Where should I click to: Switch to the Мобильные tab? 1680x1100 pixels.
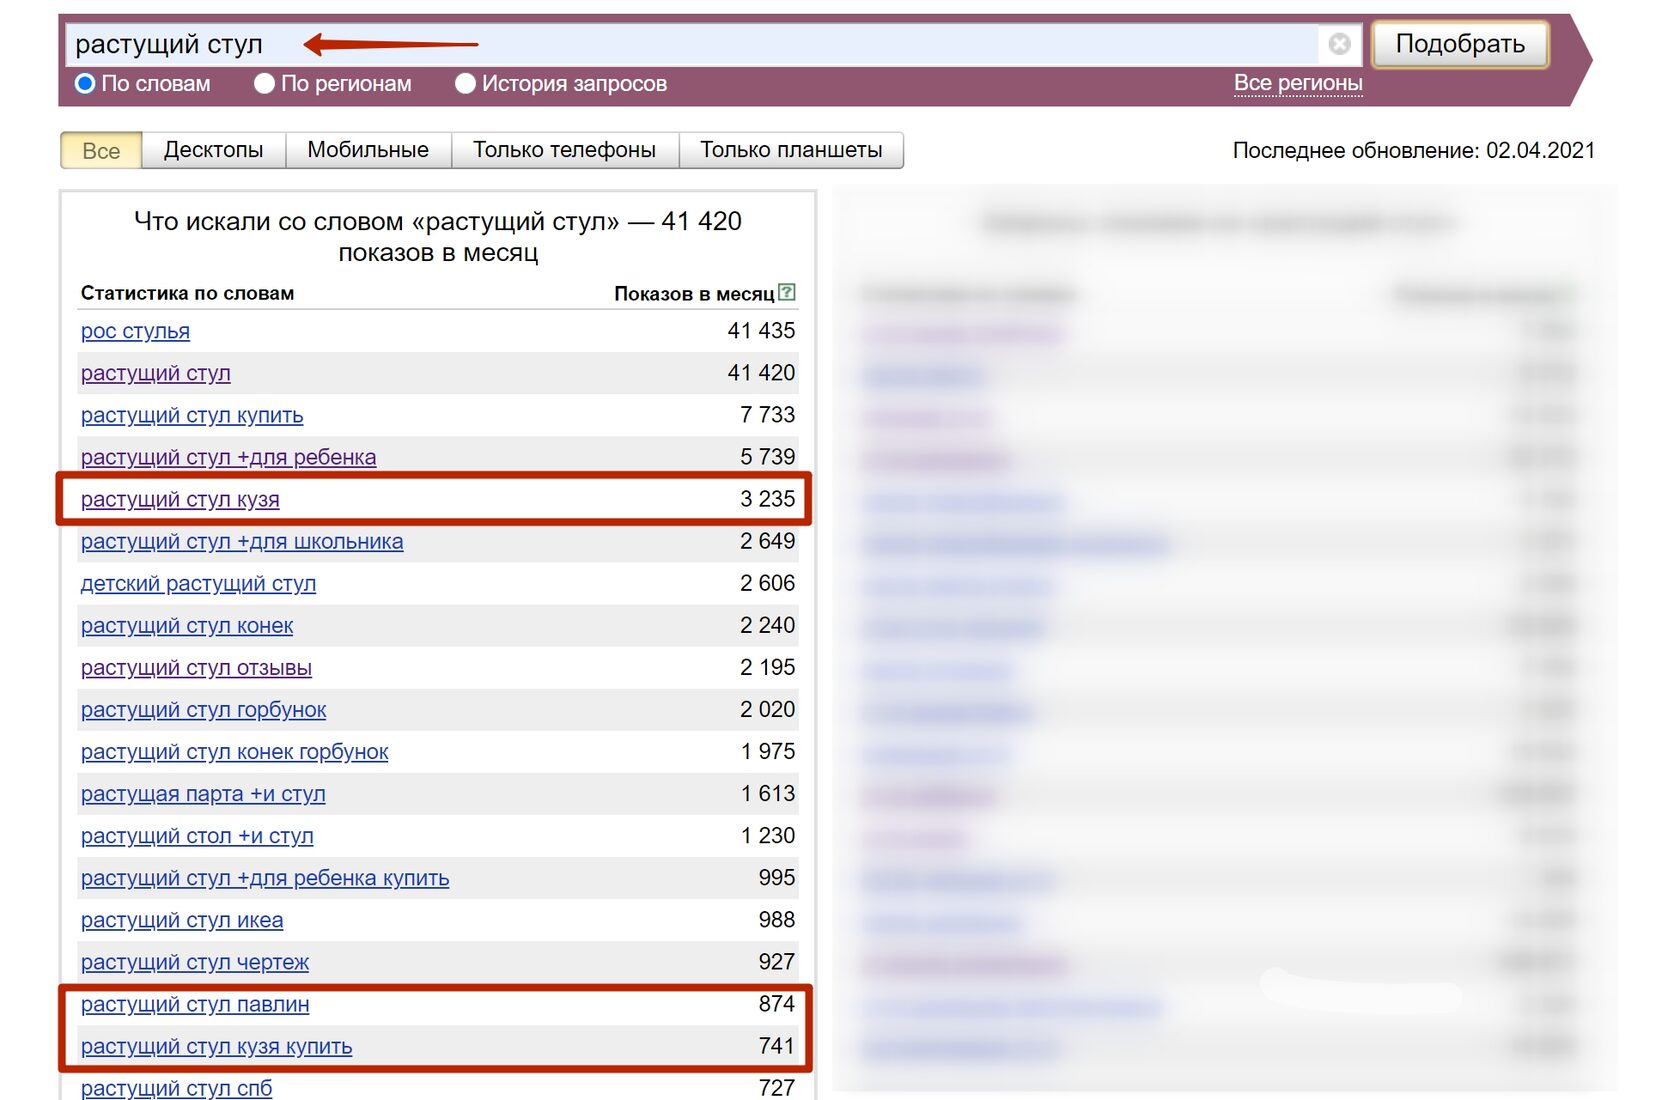click(x=368, y=150)
